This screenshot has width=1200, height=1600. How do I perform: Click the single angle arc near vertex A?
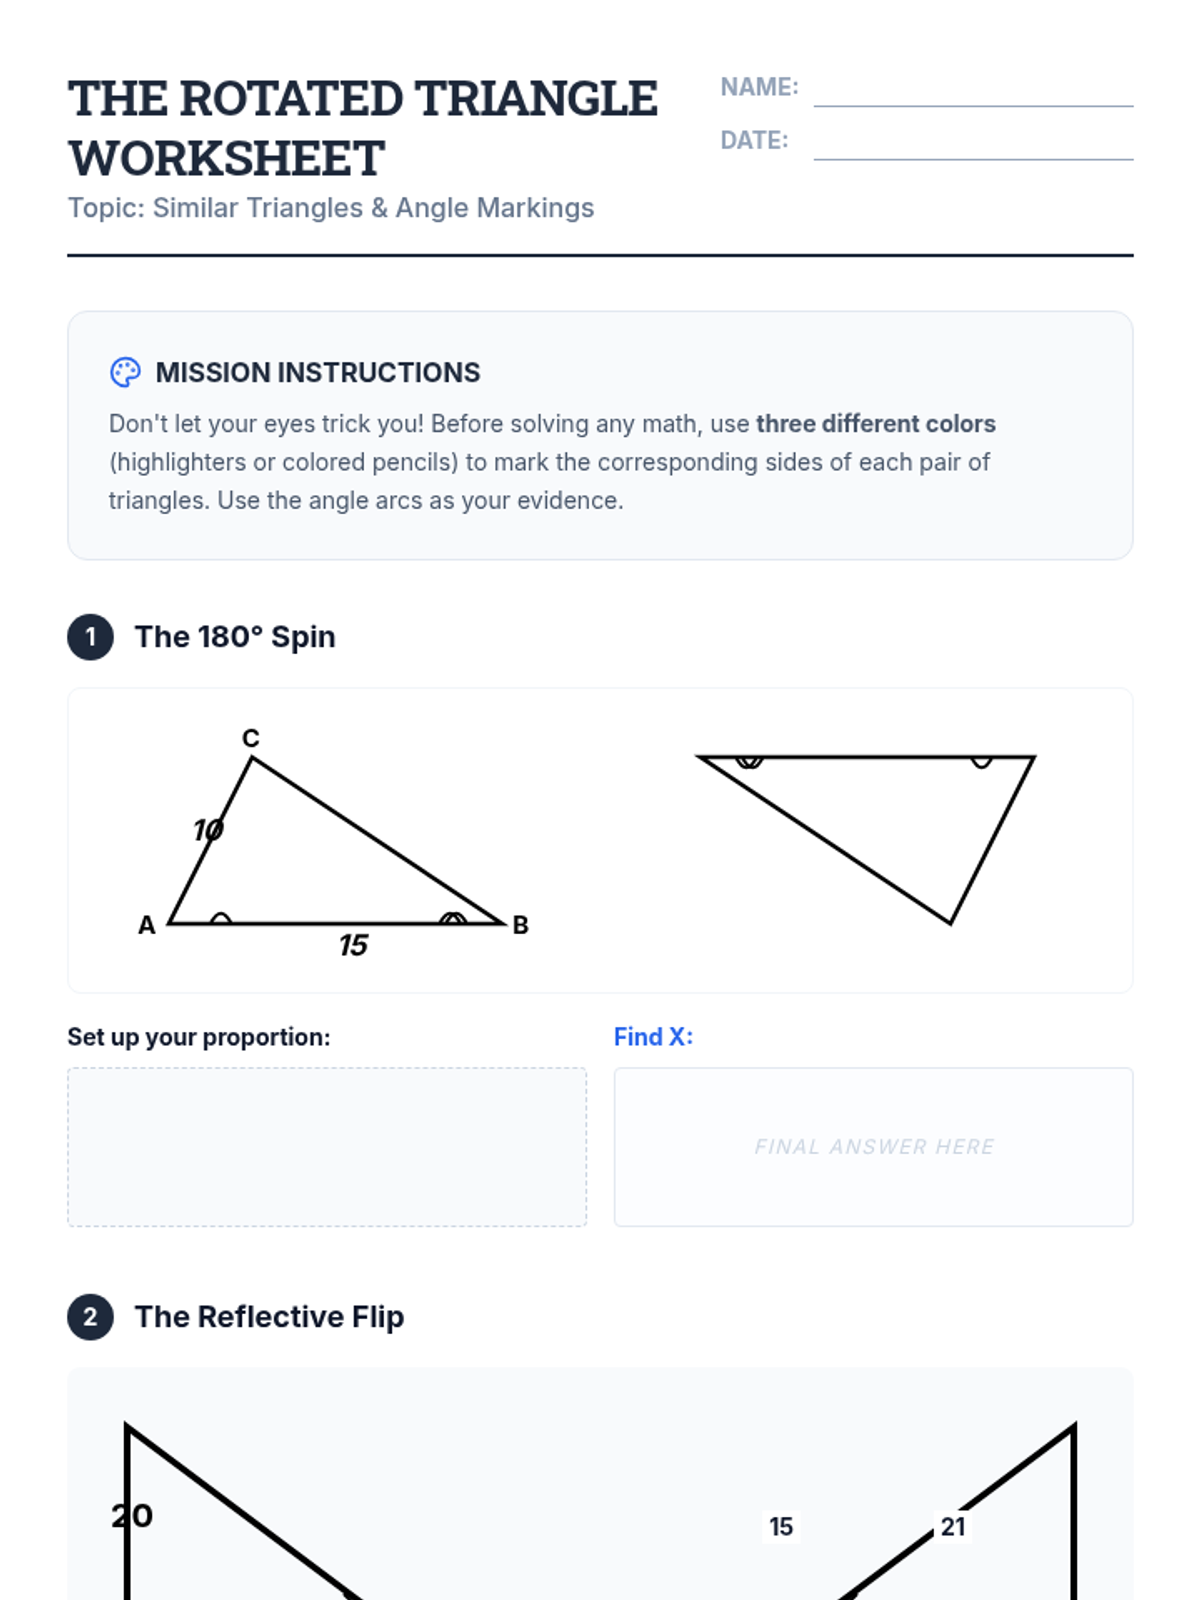(220, 918)
